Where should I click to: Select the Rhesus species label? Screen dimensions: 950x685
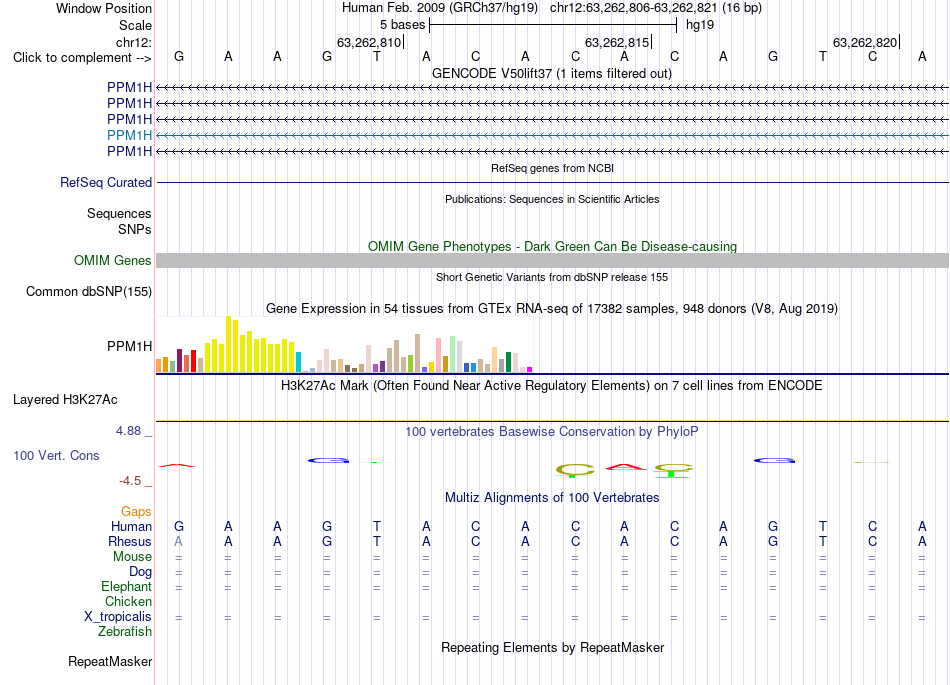[130, 541]
